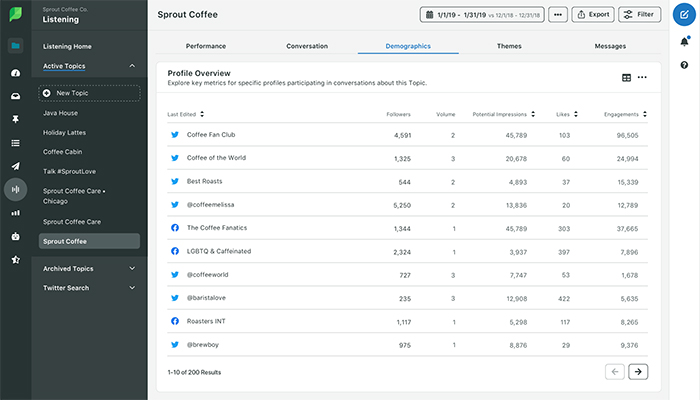
Task: Click Twitter icon beside @baristalove
Action: (x=175, y=298)
